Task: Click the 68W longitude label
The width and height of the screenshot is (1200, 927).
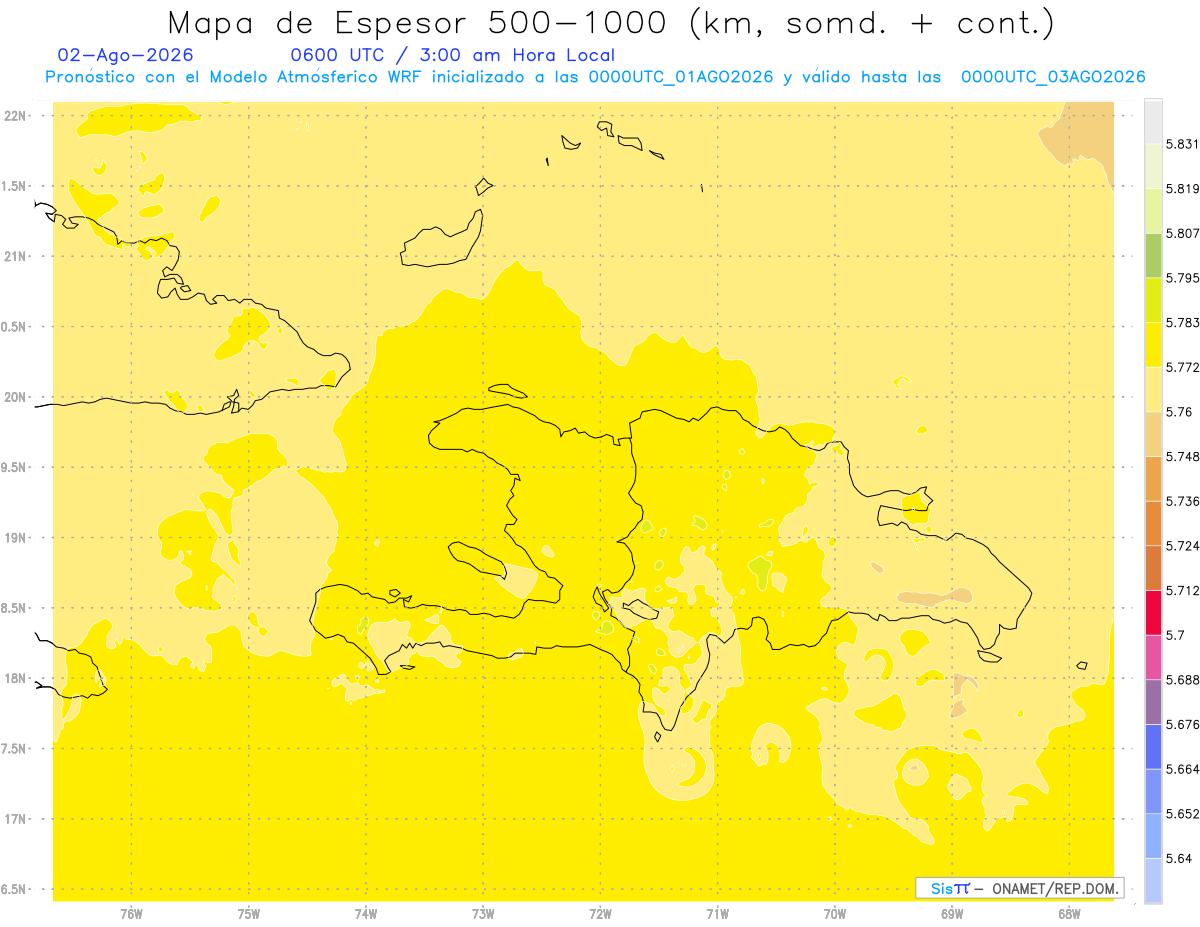Action: [x=1069, y=914]
